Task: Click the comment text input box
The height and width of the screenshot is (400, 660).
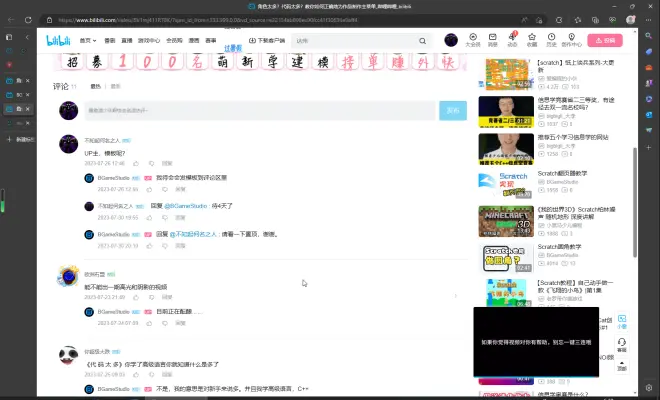Action: pyautogui.click(x=258, y=110)
